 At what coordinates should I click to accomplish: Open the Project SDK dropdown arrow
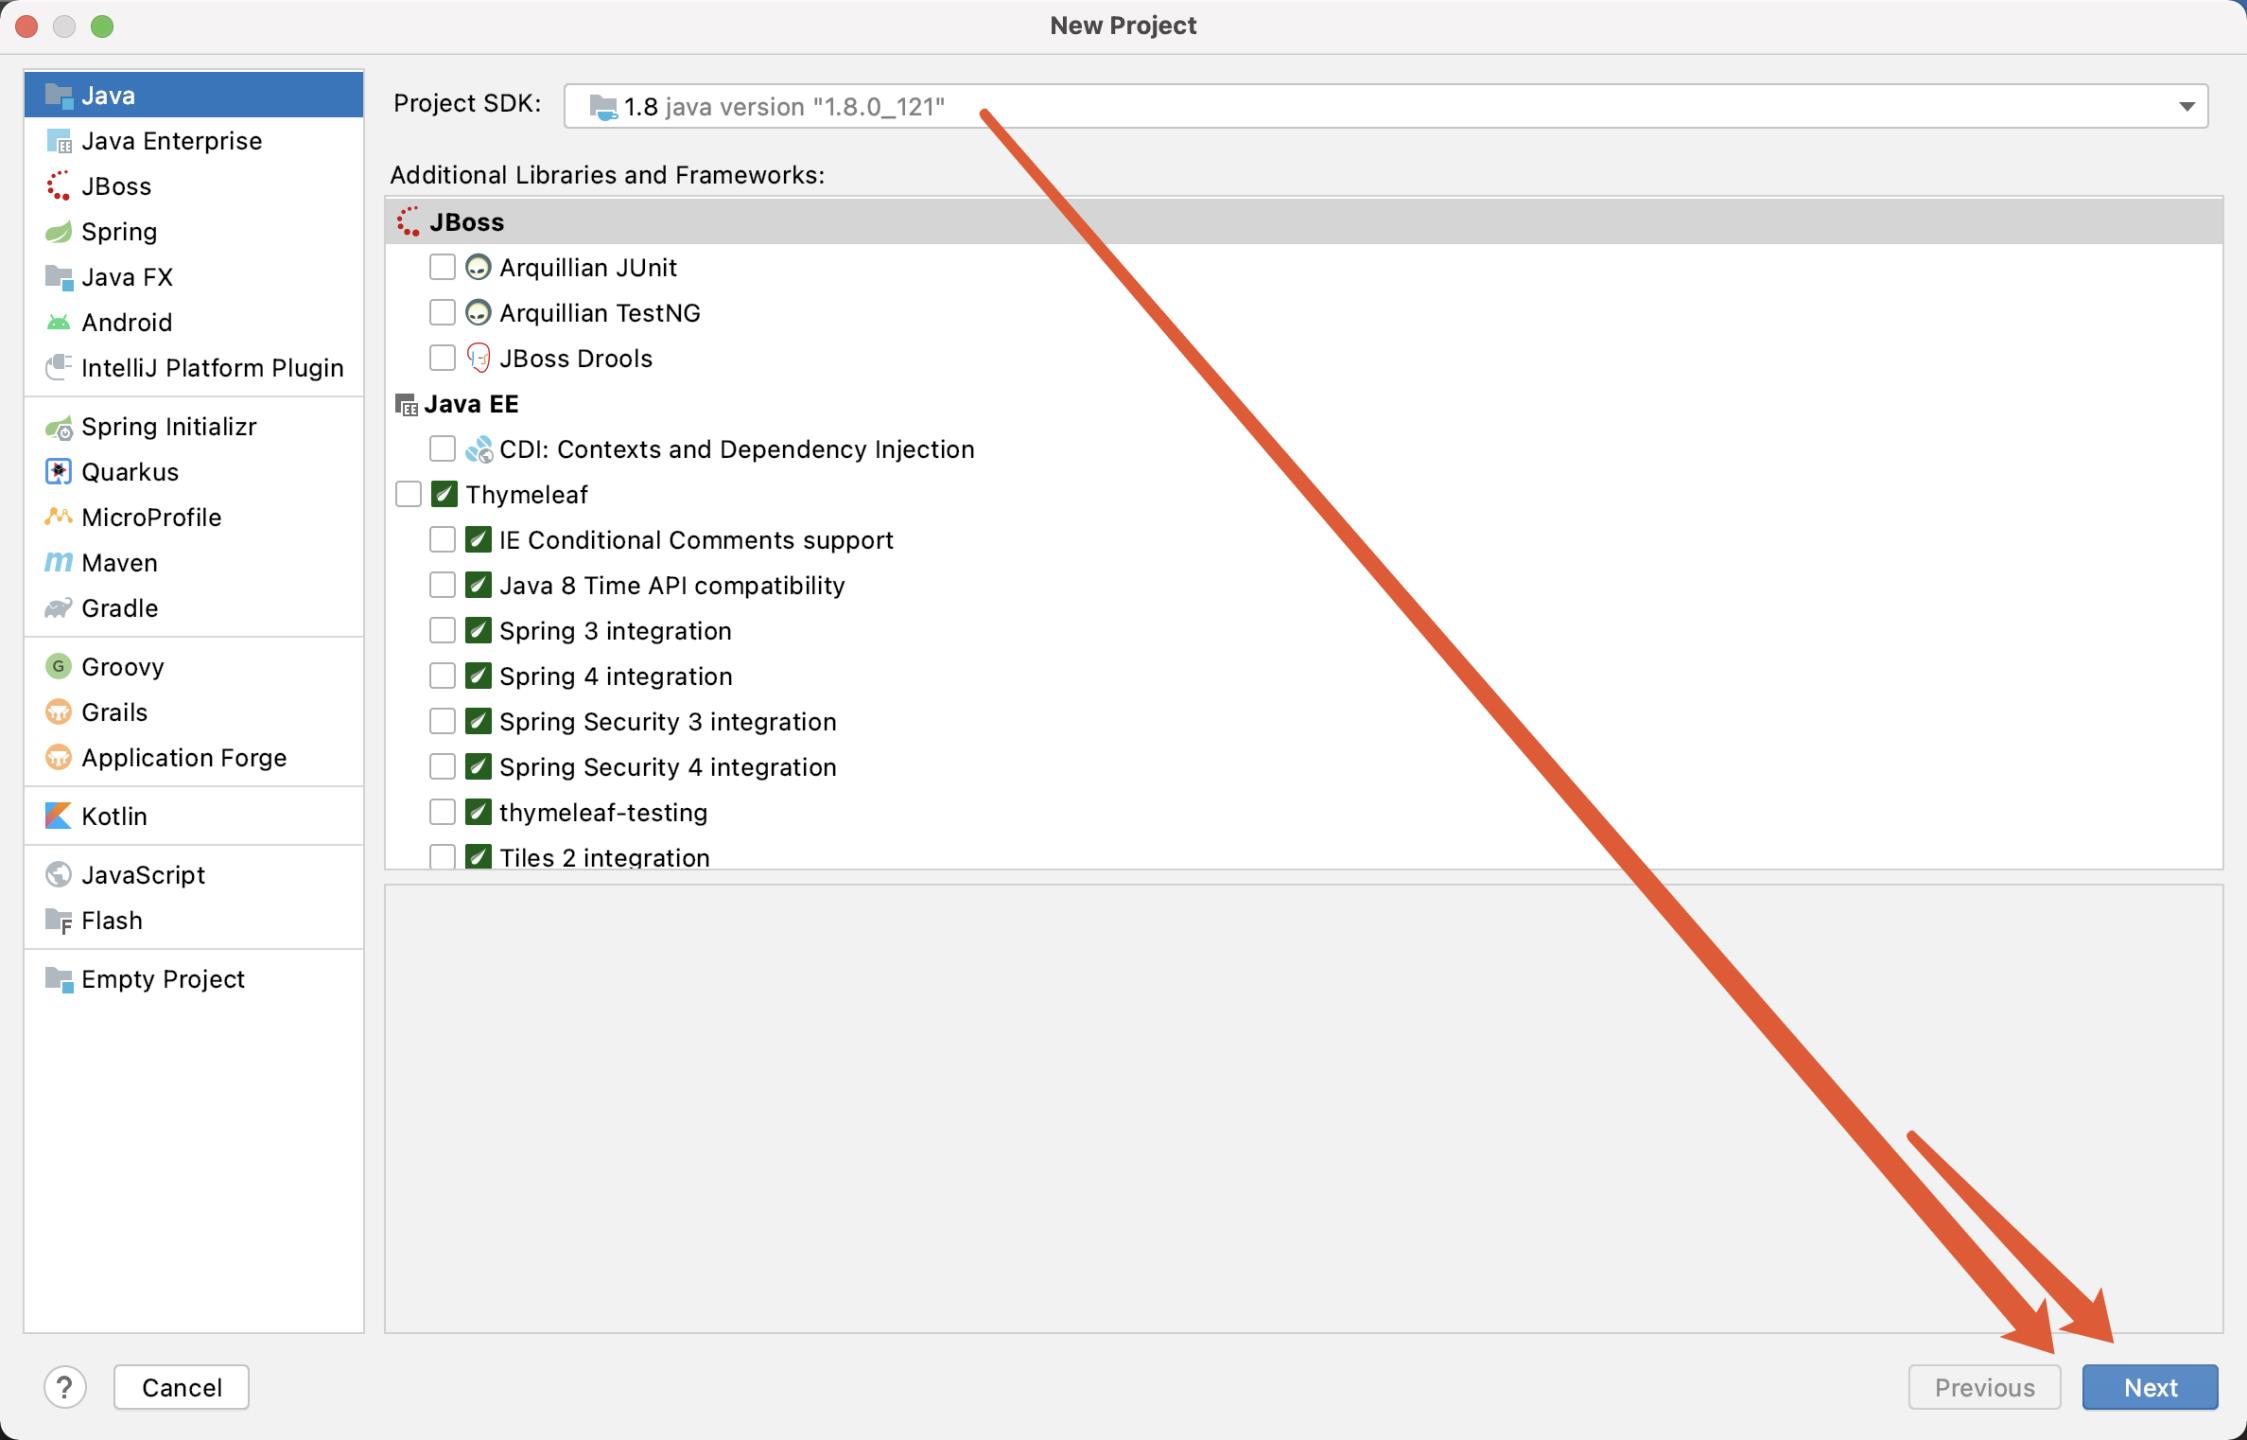point(2186,107)
